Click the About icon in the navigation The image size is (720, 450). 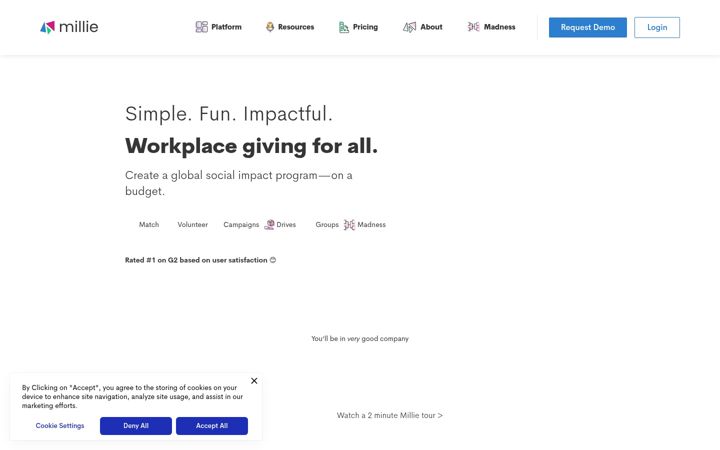click(x=410, y=27)
